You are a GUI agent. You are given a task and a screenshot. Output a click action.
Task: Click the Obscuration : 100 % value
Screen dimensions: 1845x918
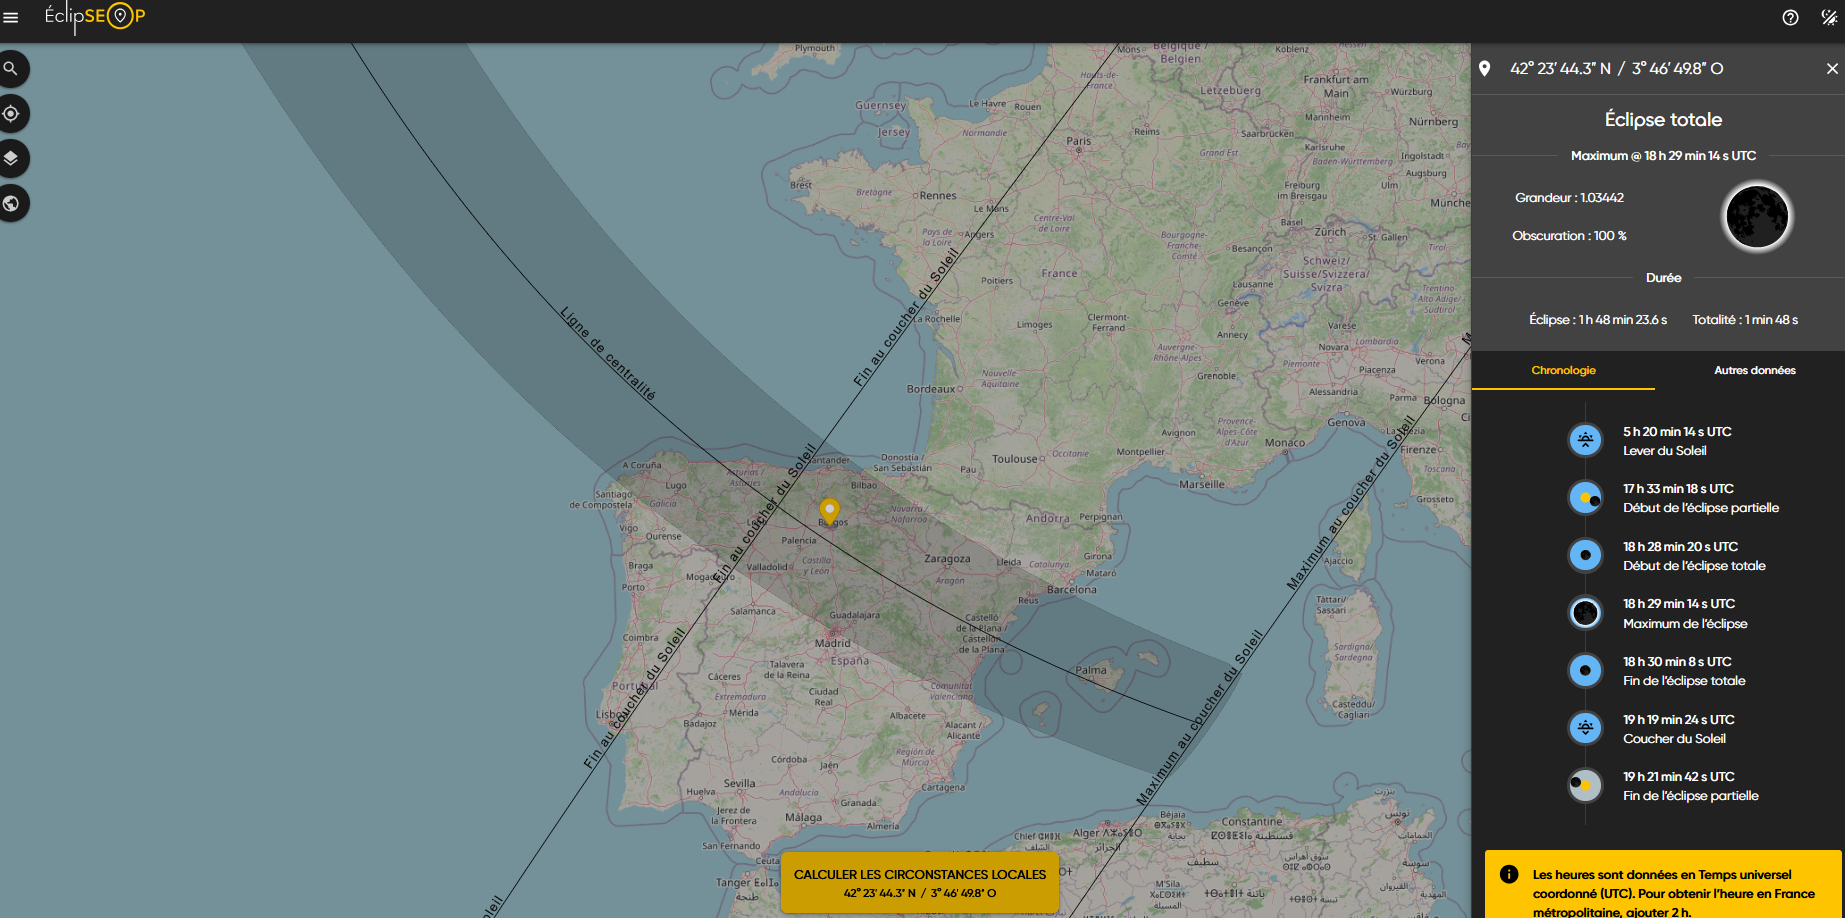(x=1569, y=235)
